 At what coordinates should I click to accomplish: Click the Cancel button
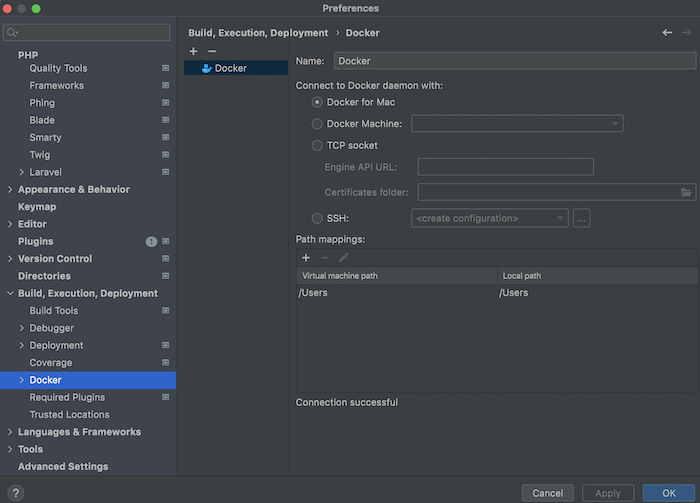547,493
